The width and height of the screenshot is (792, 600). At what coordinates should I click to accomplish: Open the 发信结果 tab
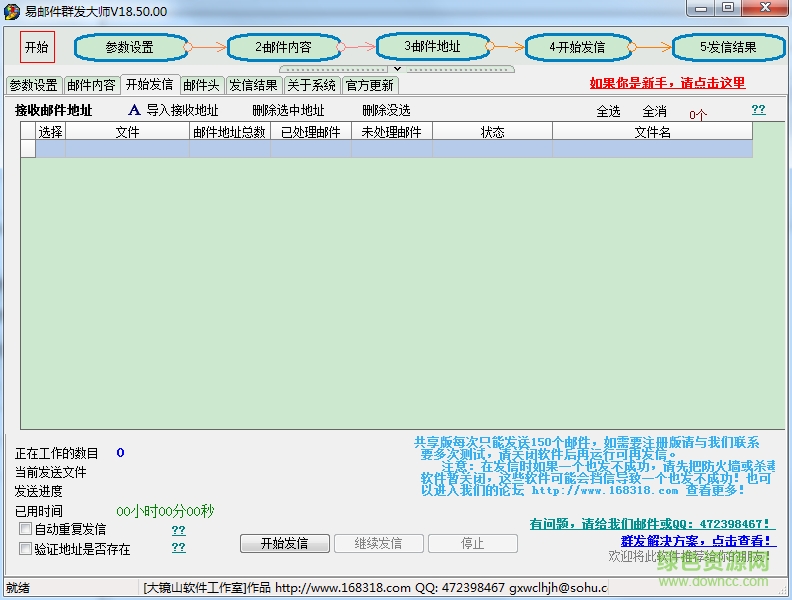pyautogui.click(x=253, y=86)
